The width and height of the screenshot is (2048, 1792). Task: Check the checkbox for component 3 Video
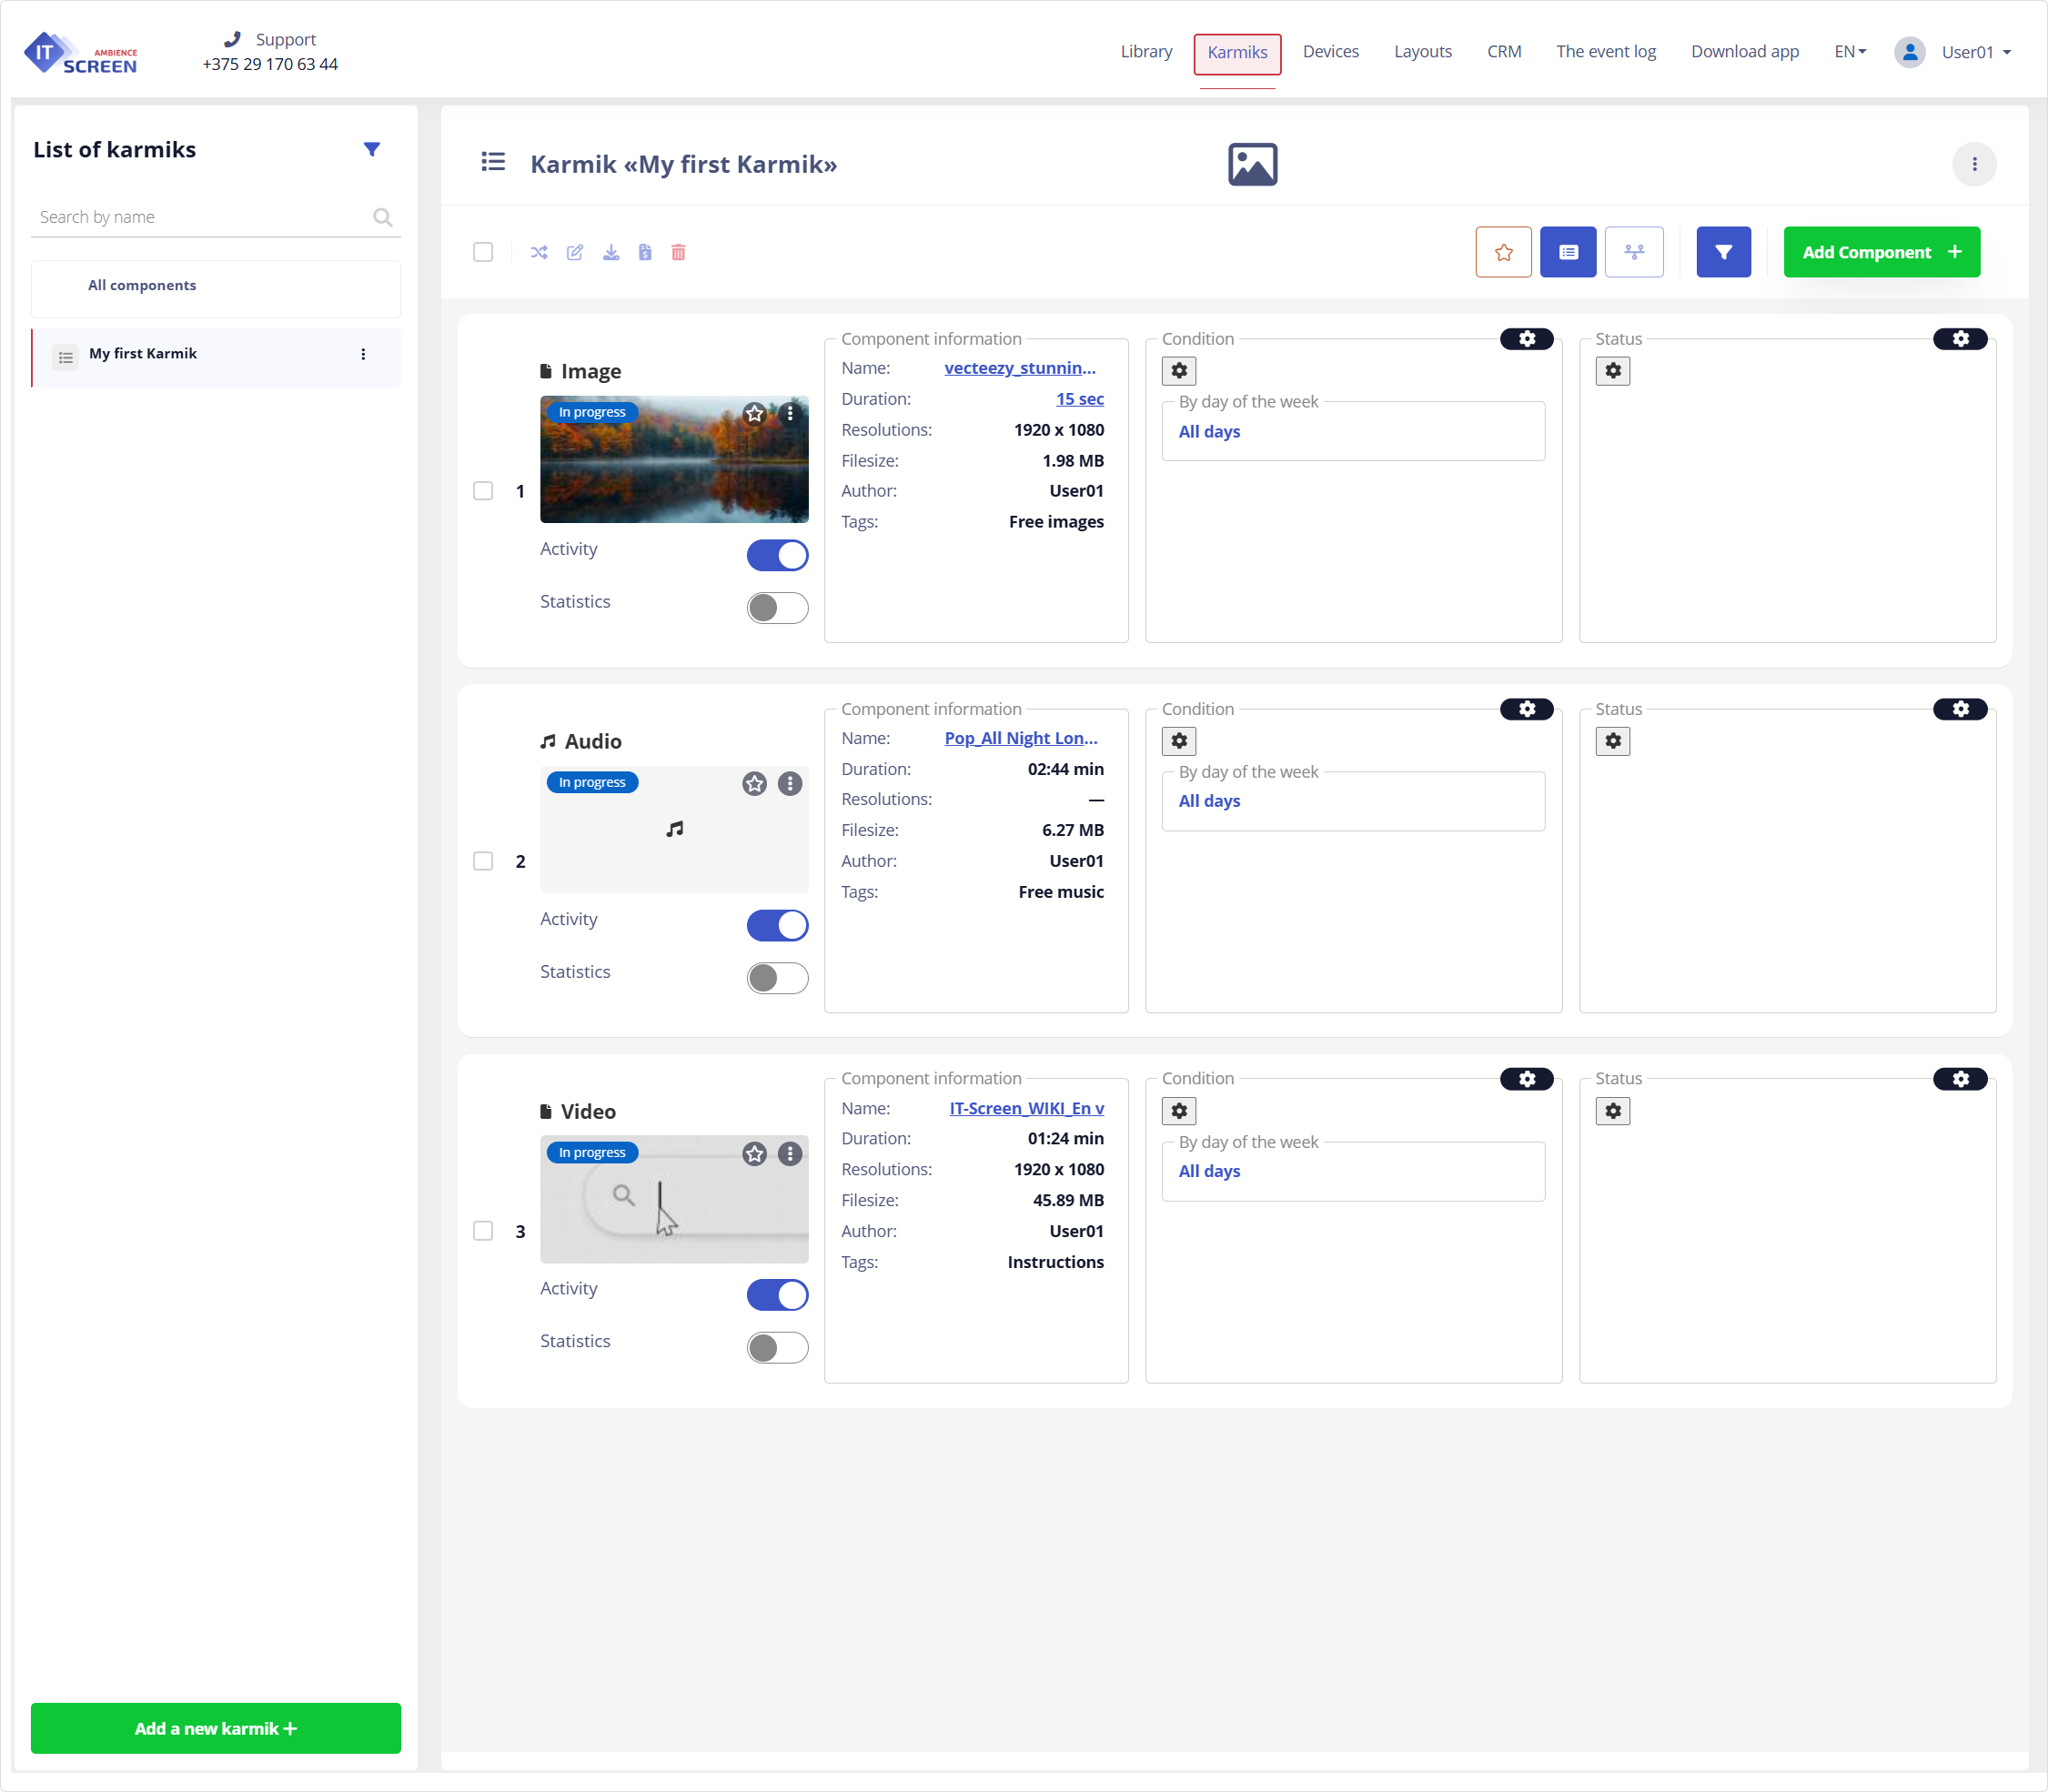(x=483, y=1231)
